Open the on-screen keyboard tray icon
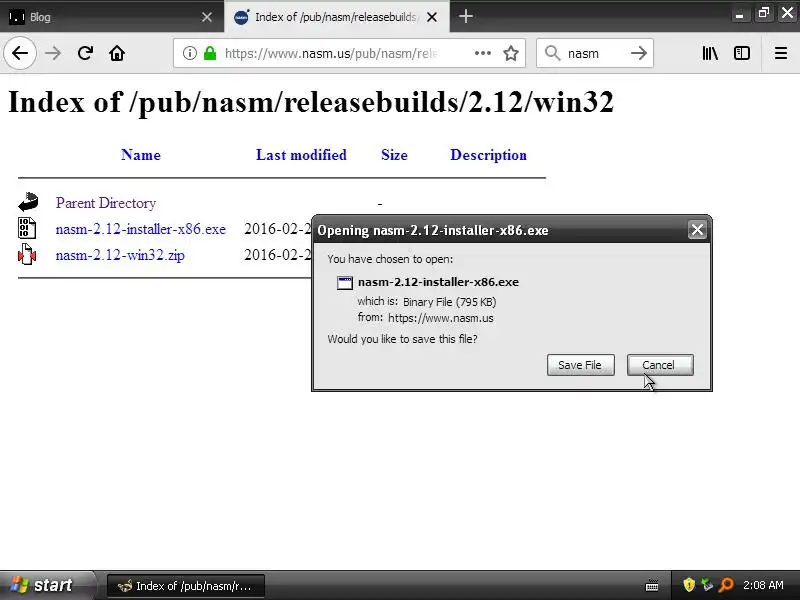800x600 pixels. [x=652, y=585]
